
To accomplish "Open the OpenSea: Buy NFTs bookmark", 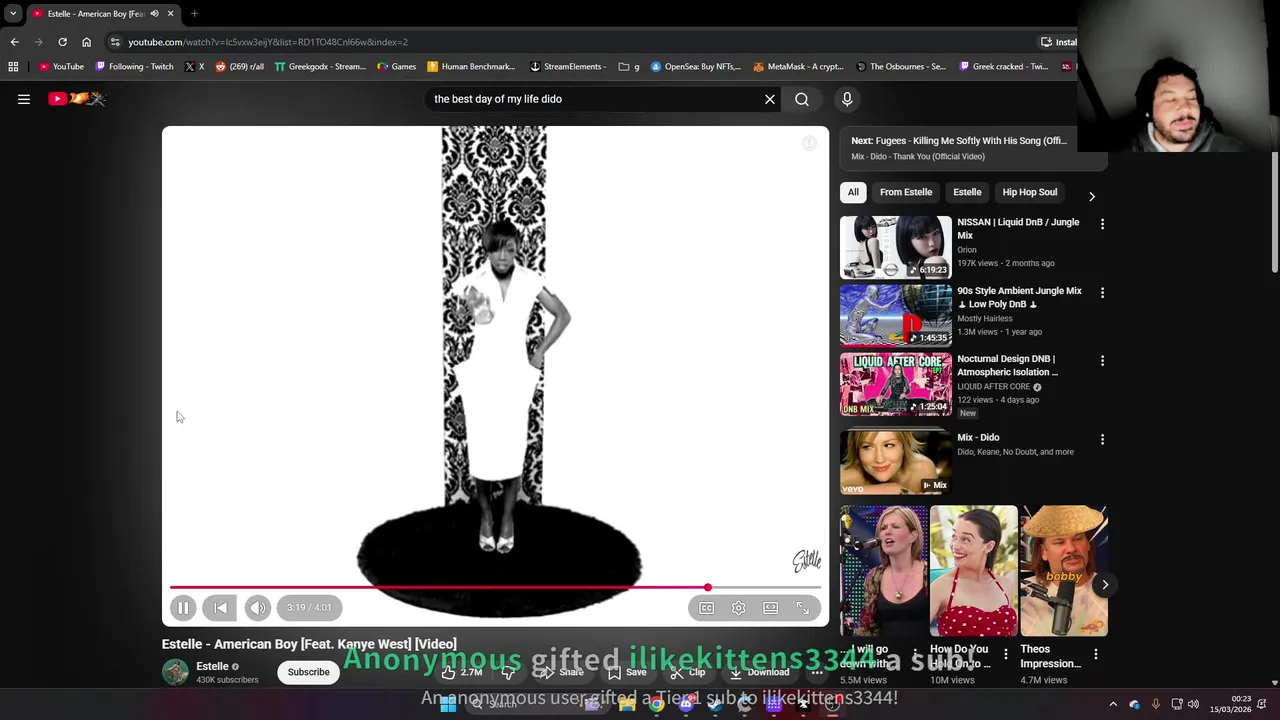I will click(695, 67).
